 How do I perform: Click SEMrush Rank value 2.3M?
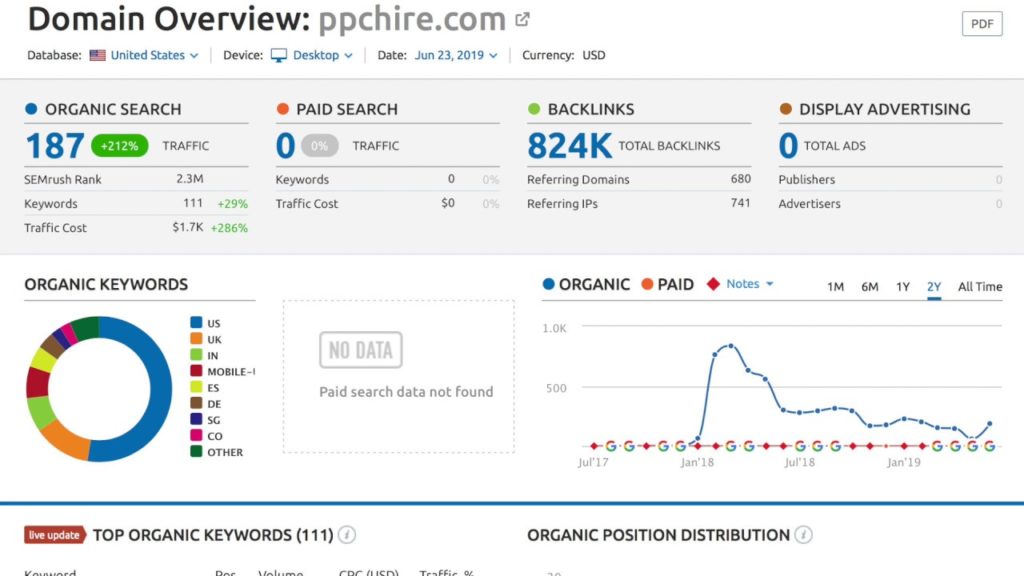click(x=190, y=178)
